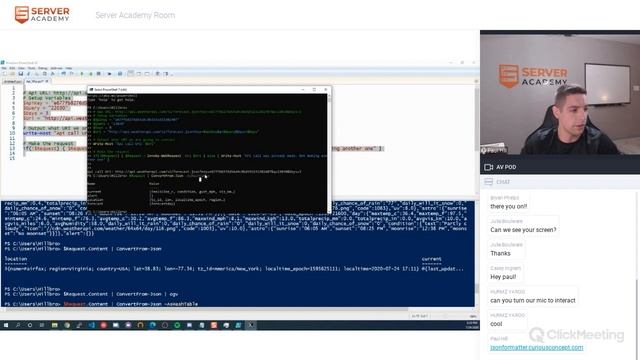Image resolution: width=640 pixels, height=360 pixels.
Task: Click Show Script Pane Maximized icon
Action: 147,73
